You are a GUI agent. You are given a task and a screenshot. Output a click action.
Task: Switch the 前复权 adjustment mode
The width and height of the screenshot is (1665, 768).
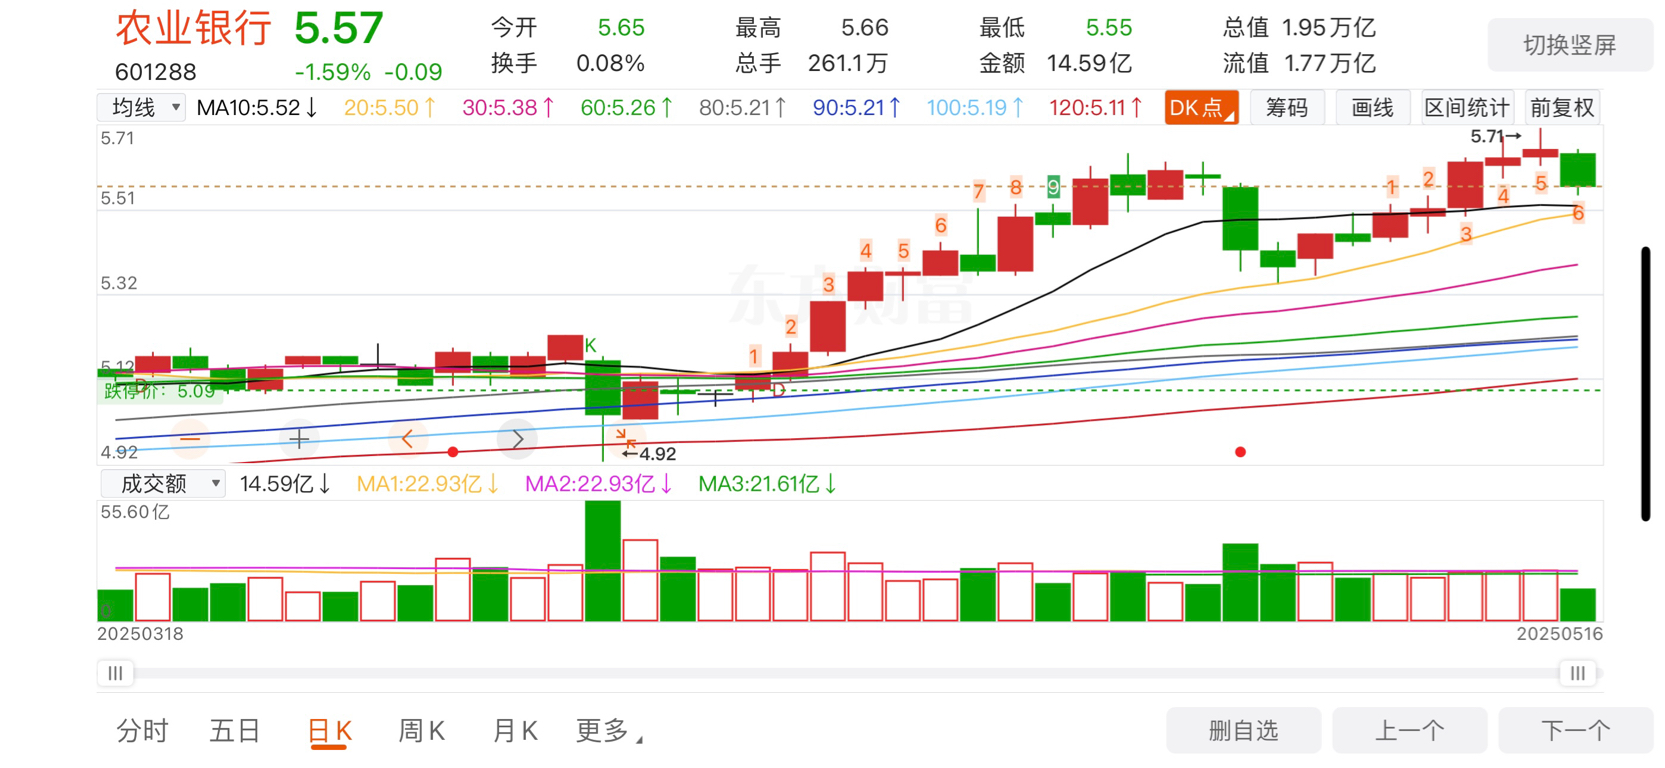(1562, 108)
